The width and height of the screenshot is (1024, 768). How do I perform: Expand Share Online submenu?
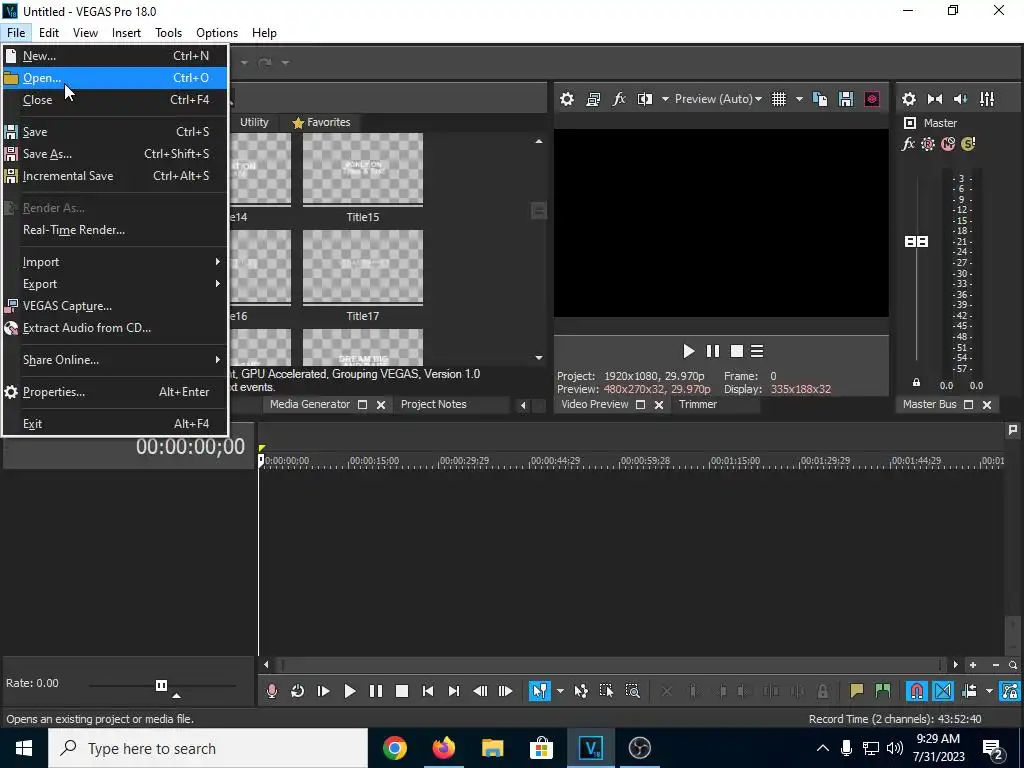coord(115,360)
